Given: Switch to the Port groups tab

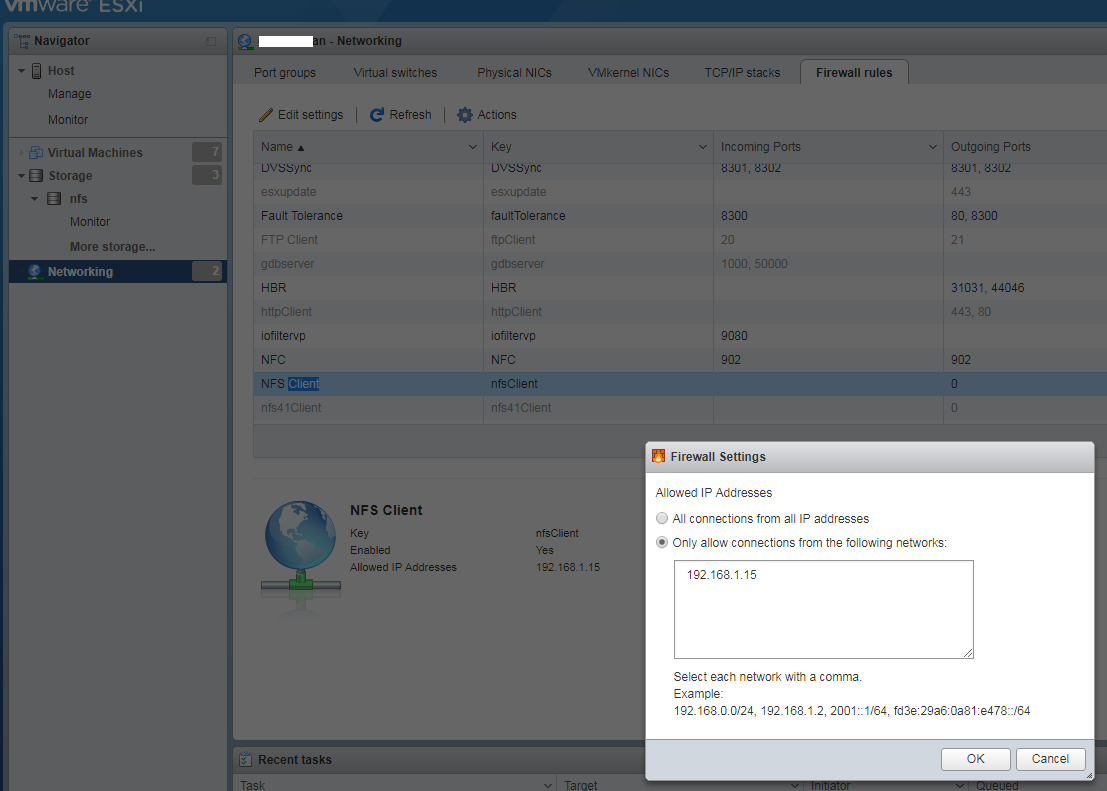Looking at the screenshot, I should pos(285,73).
